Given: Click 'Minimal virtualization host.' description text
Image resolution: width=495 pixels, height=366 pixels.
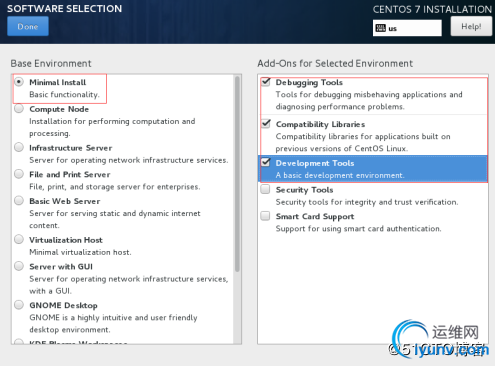Looking at the screenshot, I should point(80,252).
